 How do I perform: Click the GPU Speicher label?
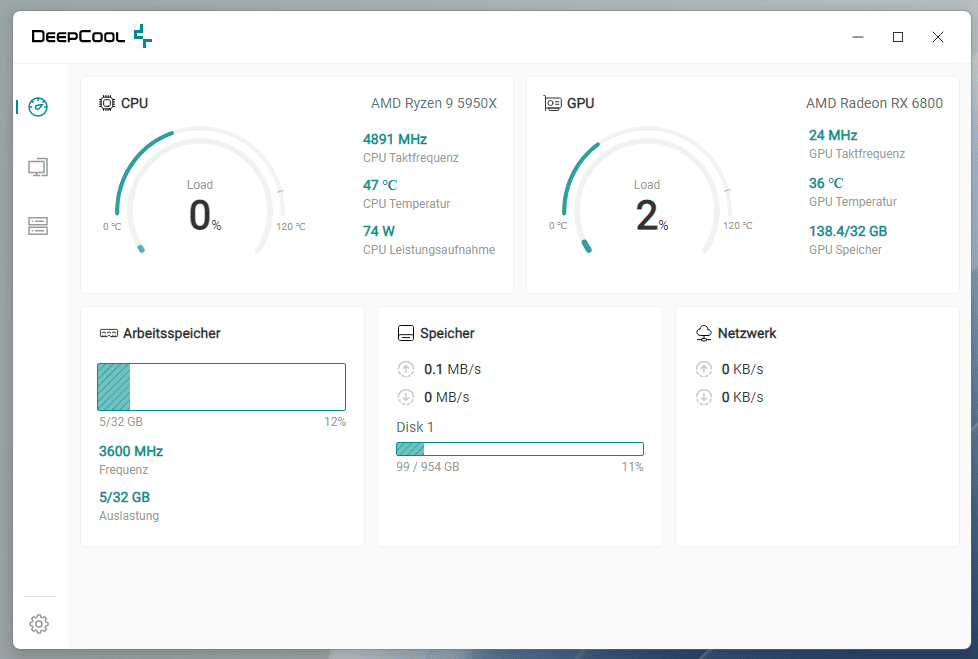click(x=845, y=250)
